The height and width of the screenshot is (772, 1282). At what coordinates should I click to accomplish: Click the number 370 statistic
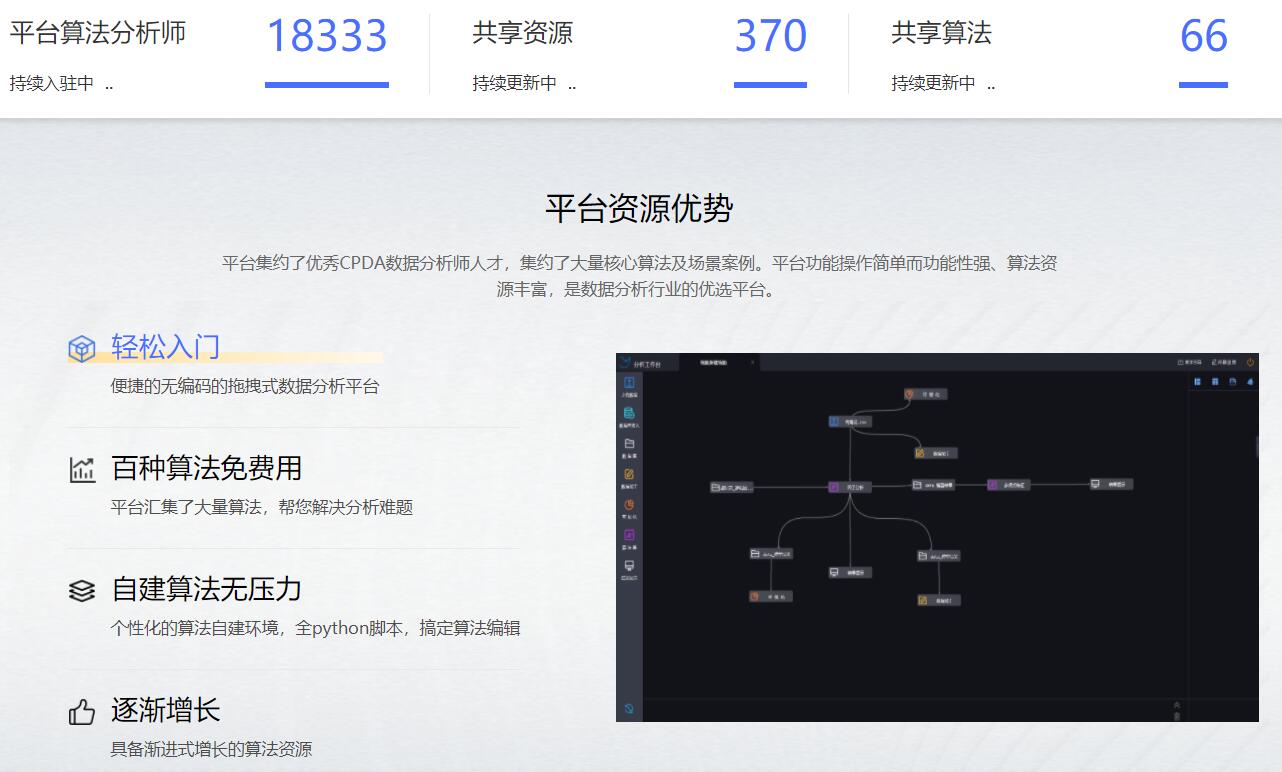[770, 36]
